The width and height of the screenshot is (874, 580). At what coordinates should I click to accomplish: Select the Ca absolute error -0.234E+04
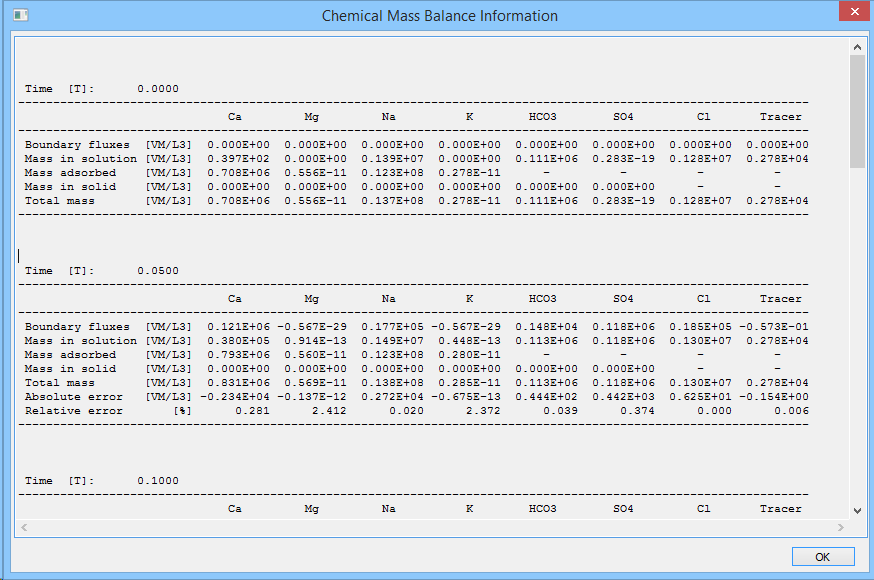[x=235, y=397]
